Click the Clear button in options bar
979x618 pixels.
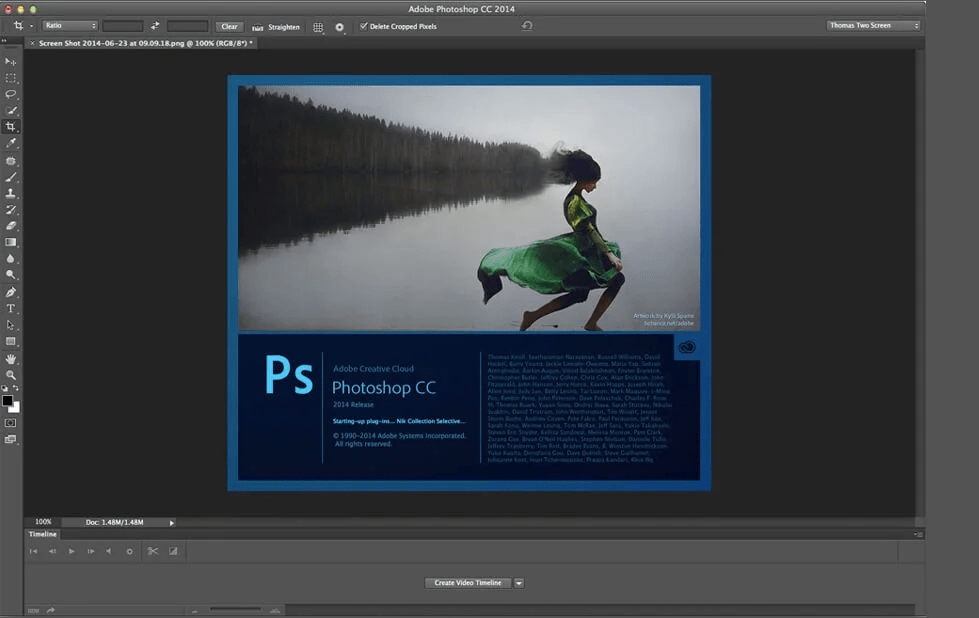click(229, 26)
